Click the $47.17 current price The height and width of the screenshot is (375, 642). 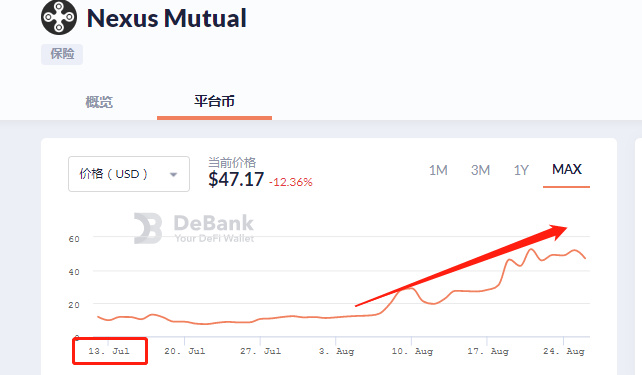tap(236, 179)
